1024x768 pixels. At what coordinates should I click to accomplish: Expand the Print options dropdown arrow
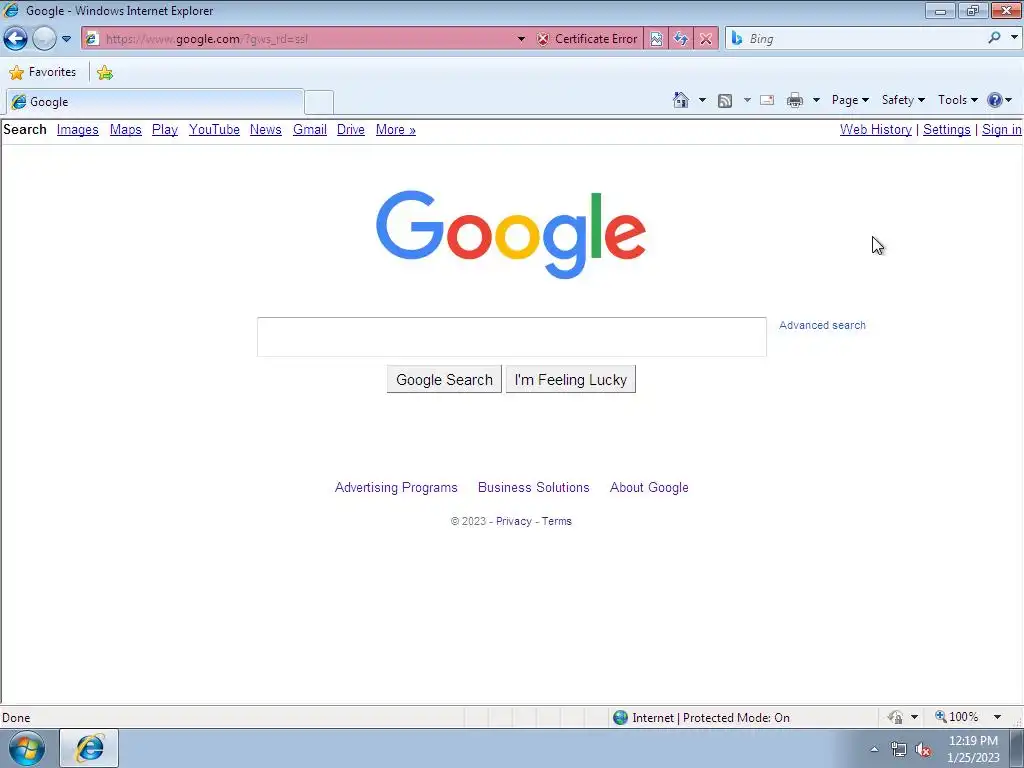click(x=816, y=101)
